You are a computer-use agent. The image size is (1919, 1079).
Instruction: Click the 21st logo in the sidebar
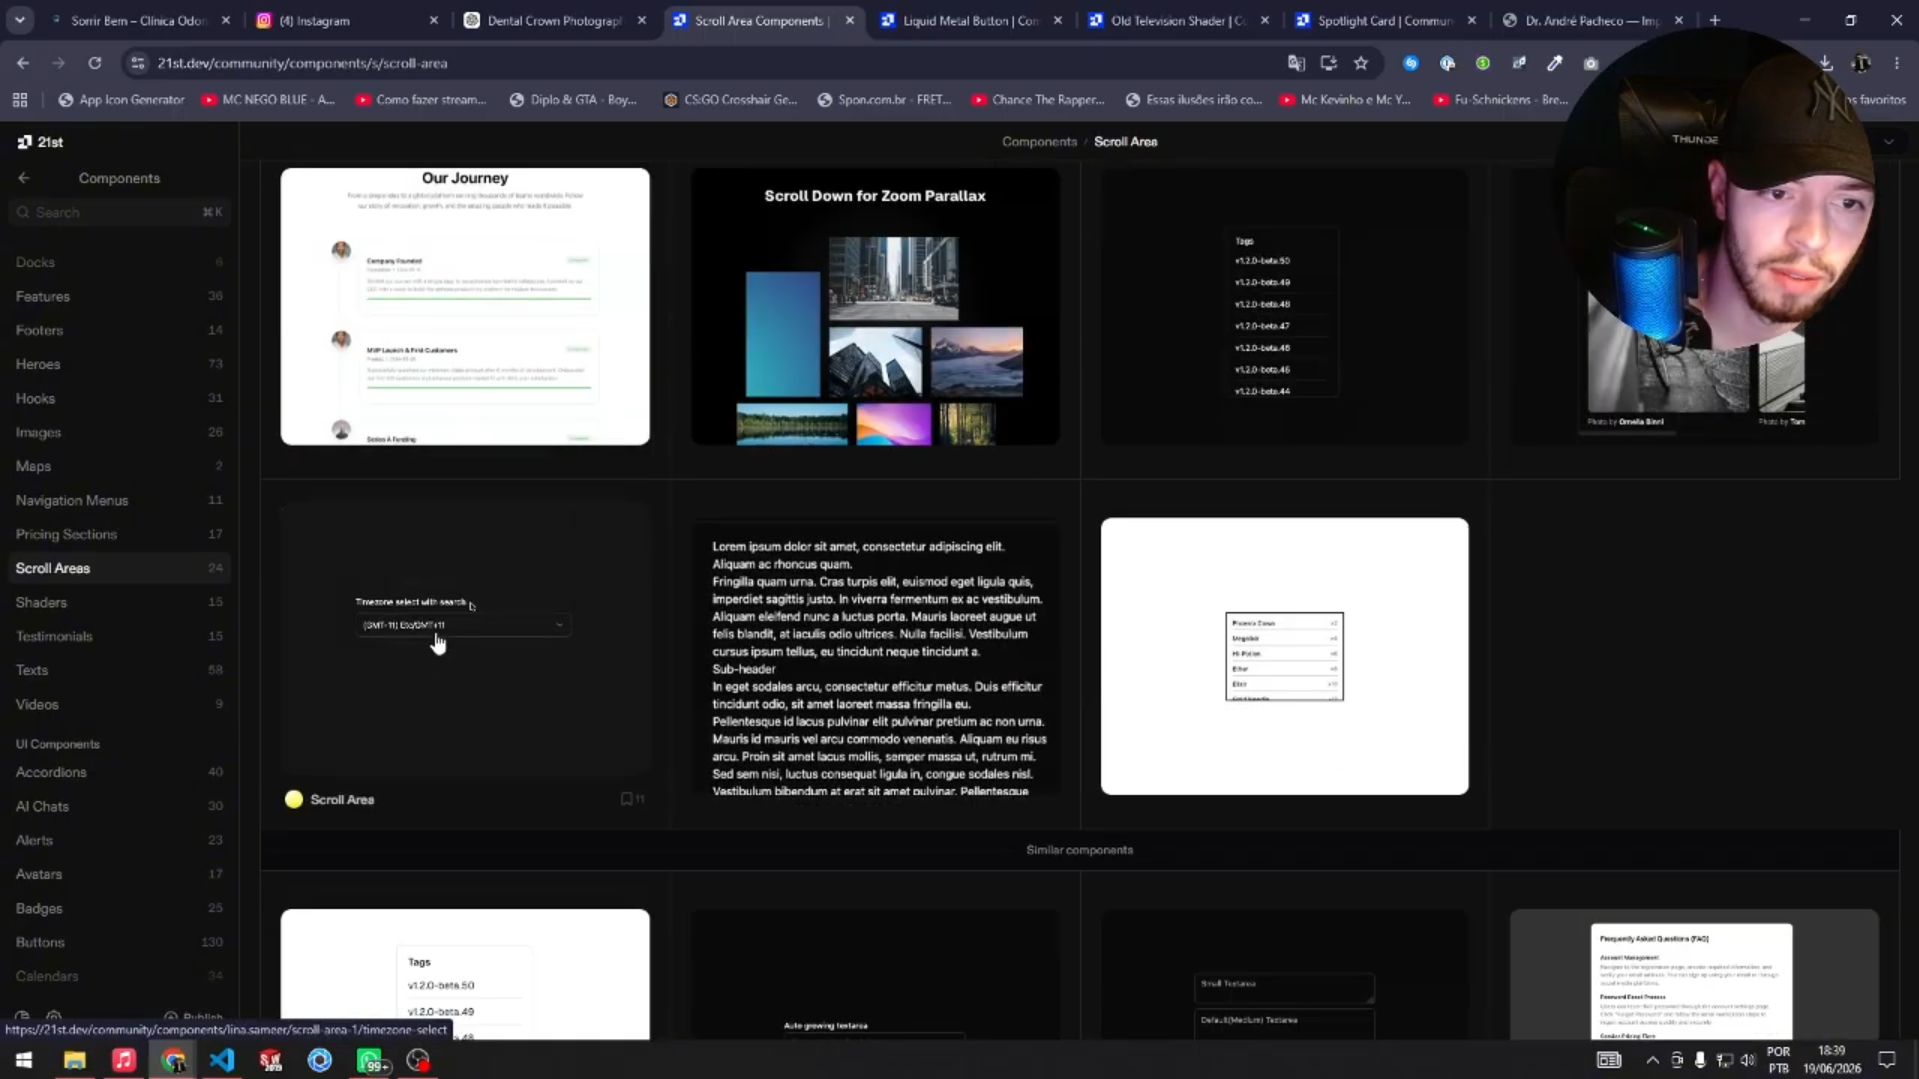40,142
